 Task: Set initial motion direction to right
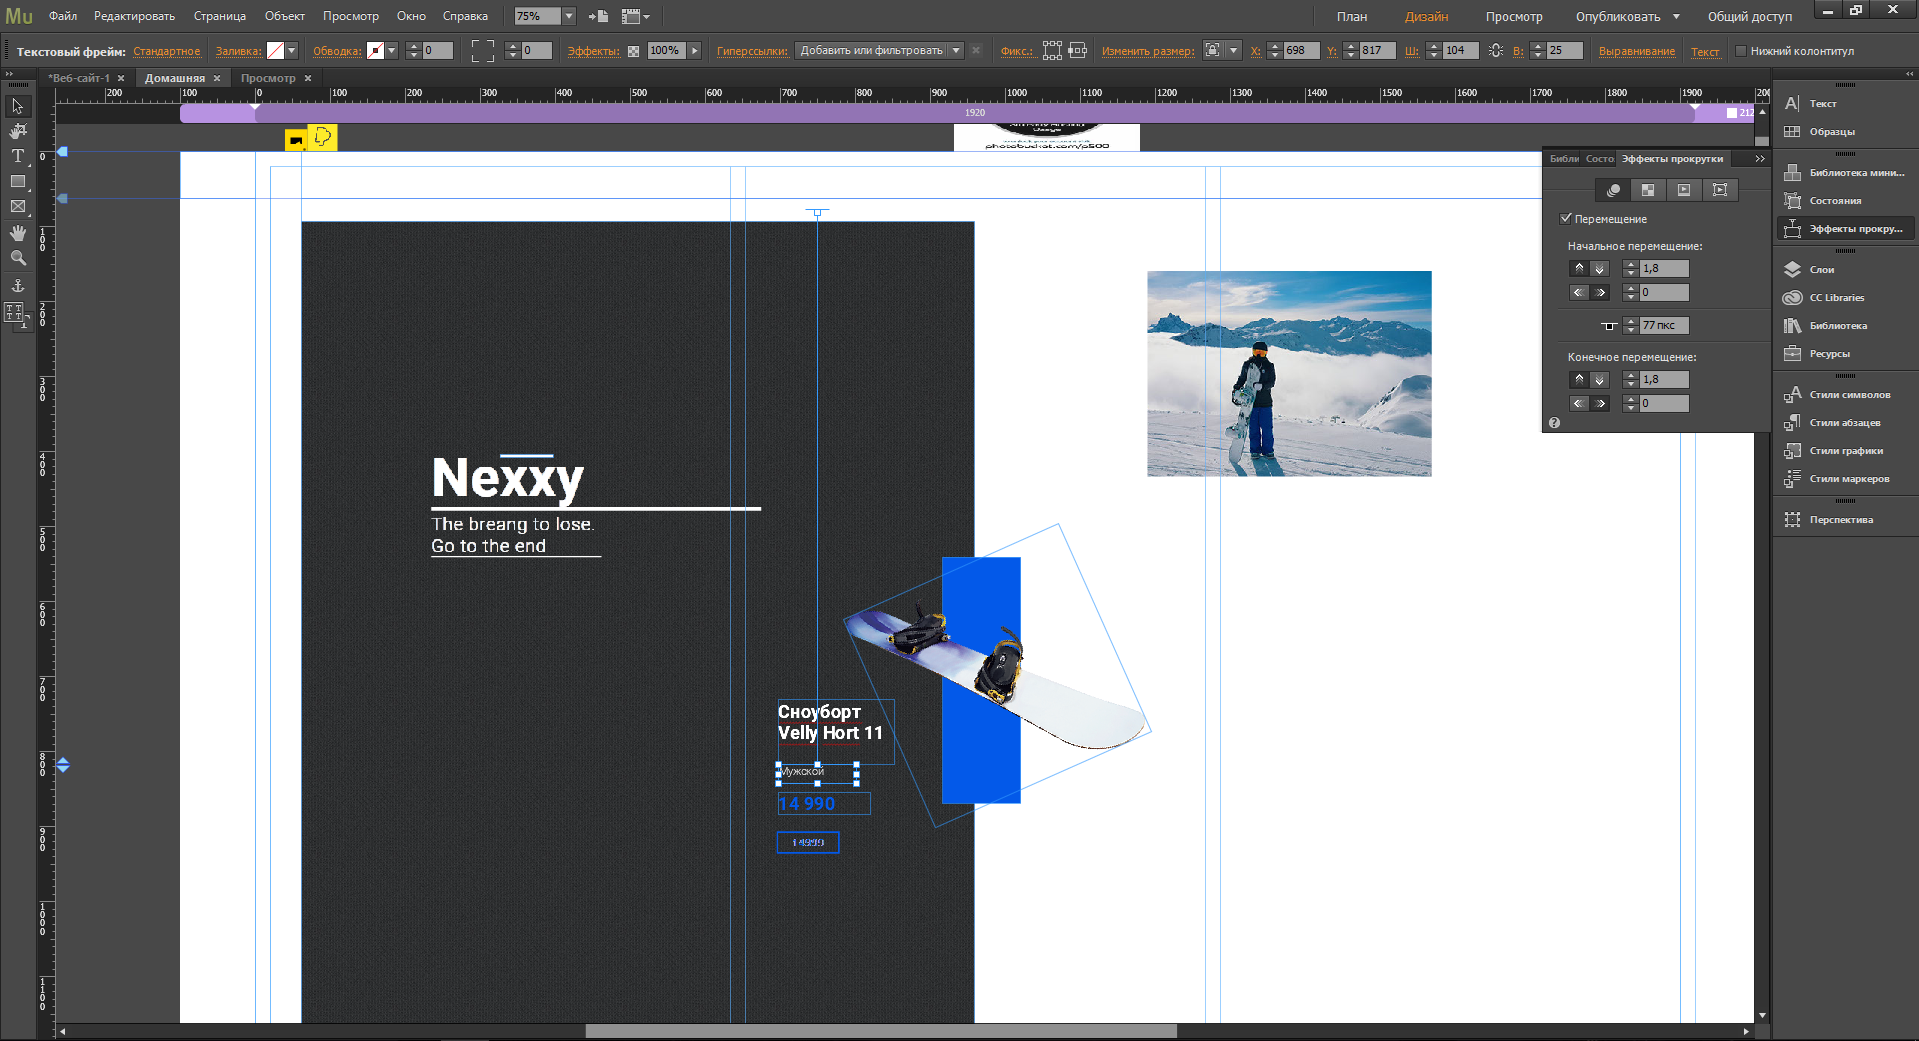(x=1600, y=292)
